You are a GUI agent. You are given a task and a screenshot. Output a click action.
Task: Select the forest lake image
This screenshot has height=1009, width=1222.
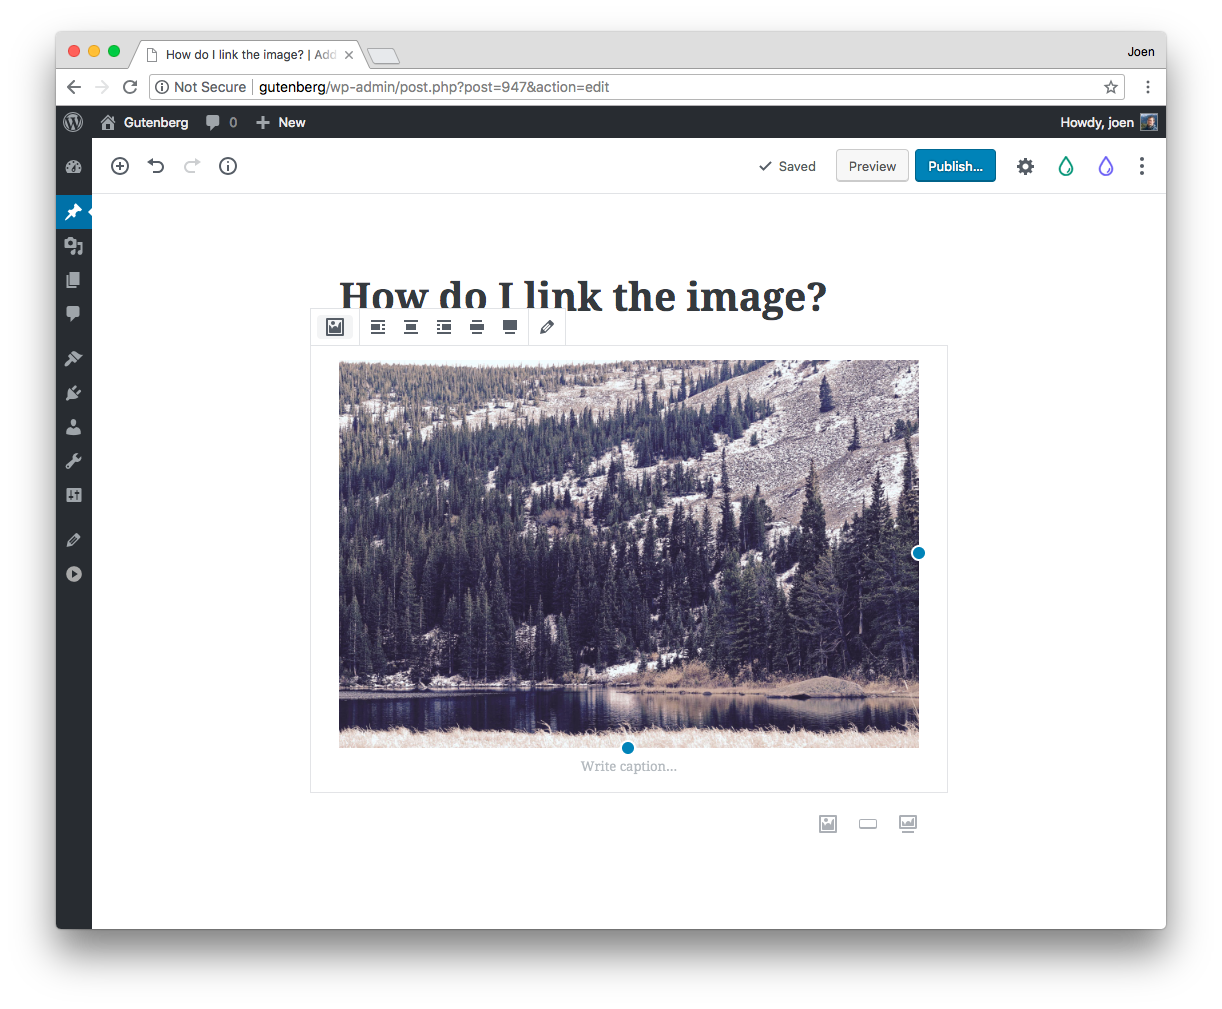tap(629, 553)
